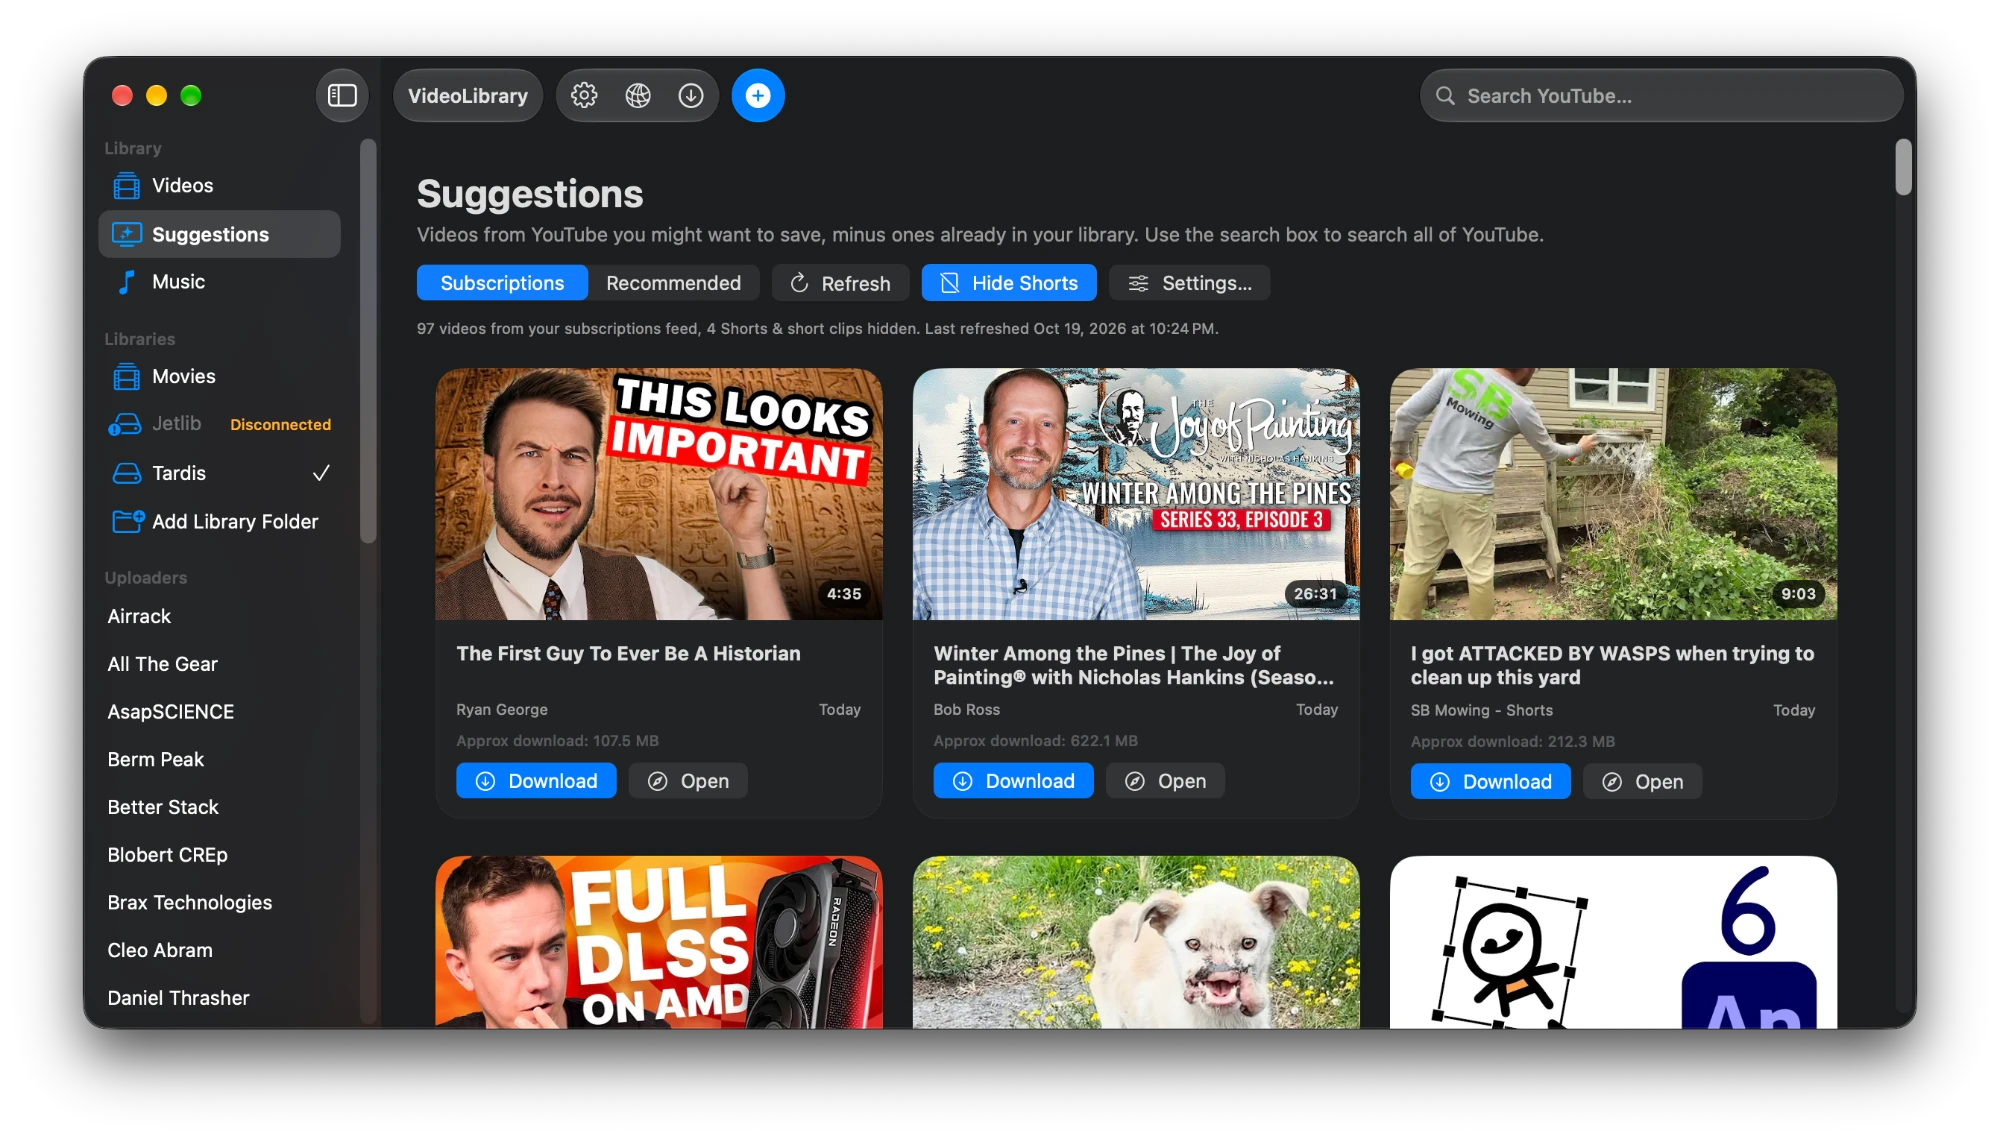Select the Brax Technologies uploader
The height and width of the screenshot is (1139, 2000).
point(190,903)
